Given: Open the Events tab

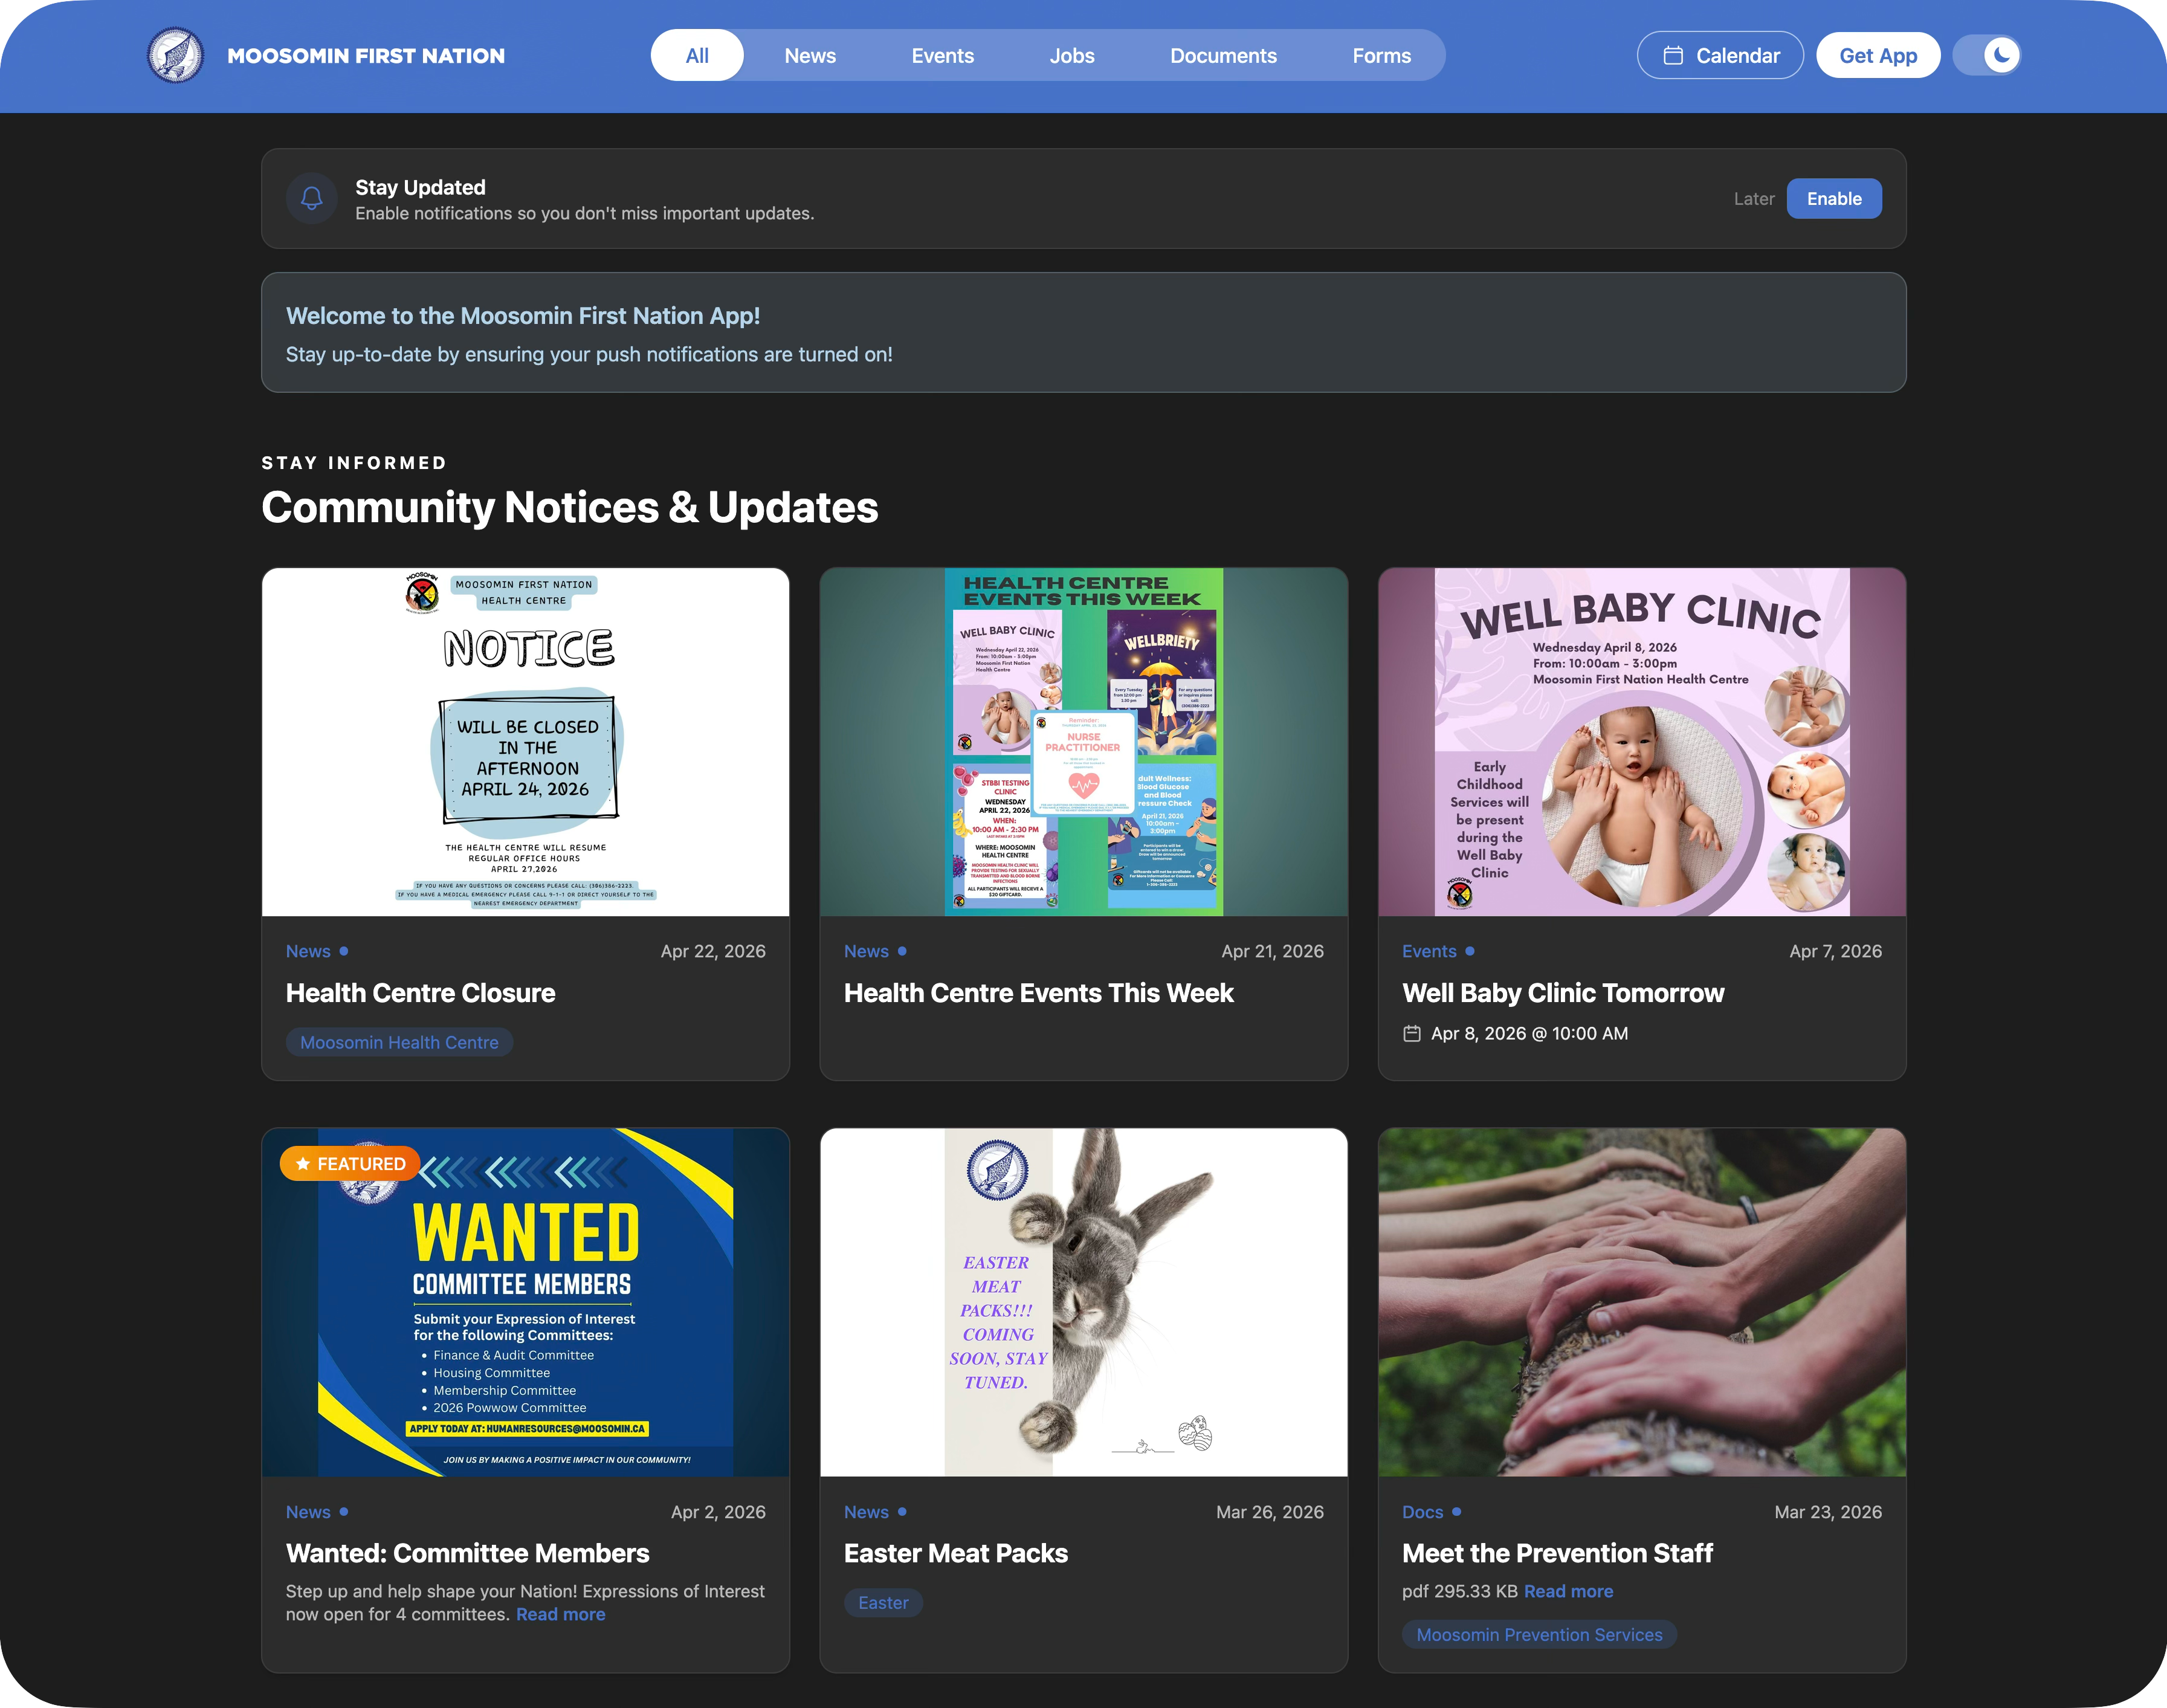Looking at the screenshot, I should click(942, 55).
